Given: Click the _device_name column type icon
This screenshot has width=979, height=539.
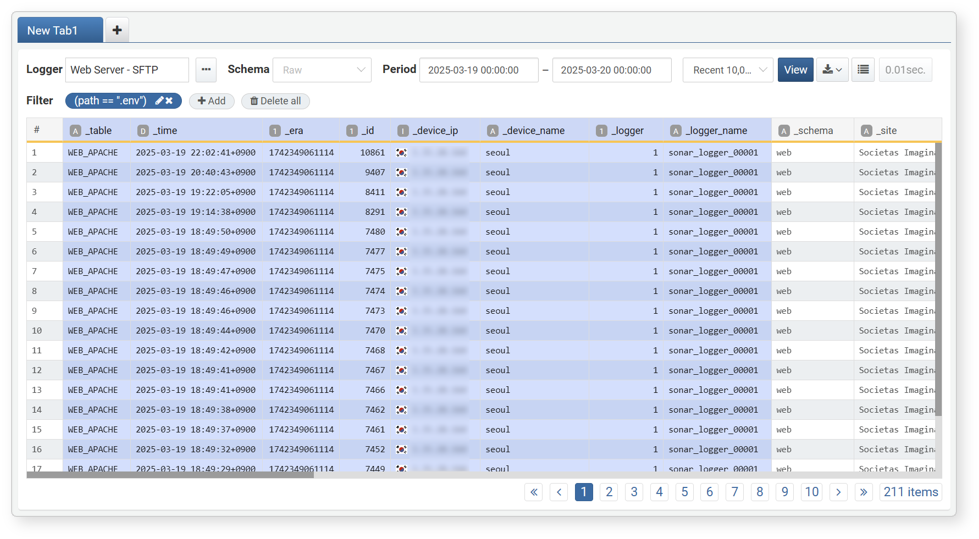Looking at the screenshot, I should click(493, 131).
